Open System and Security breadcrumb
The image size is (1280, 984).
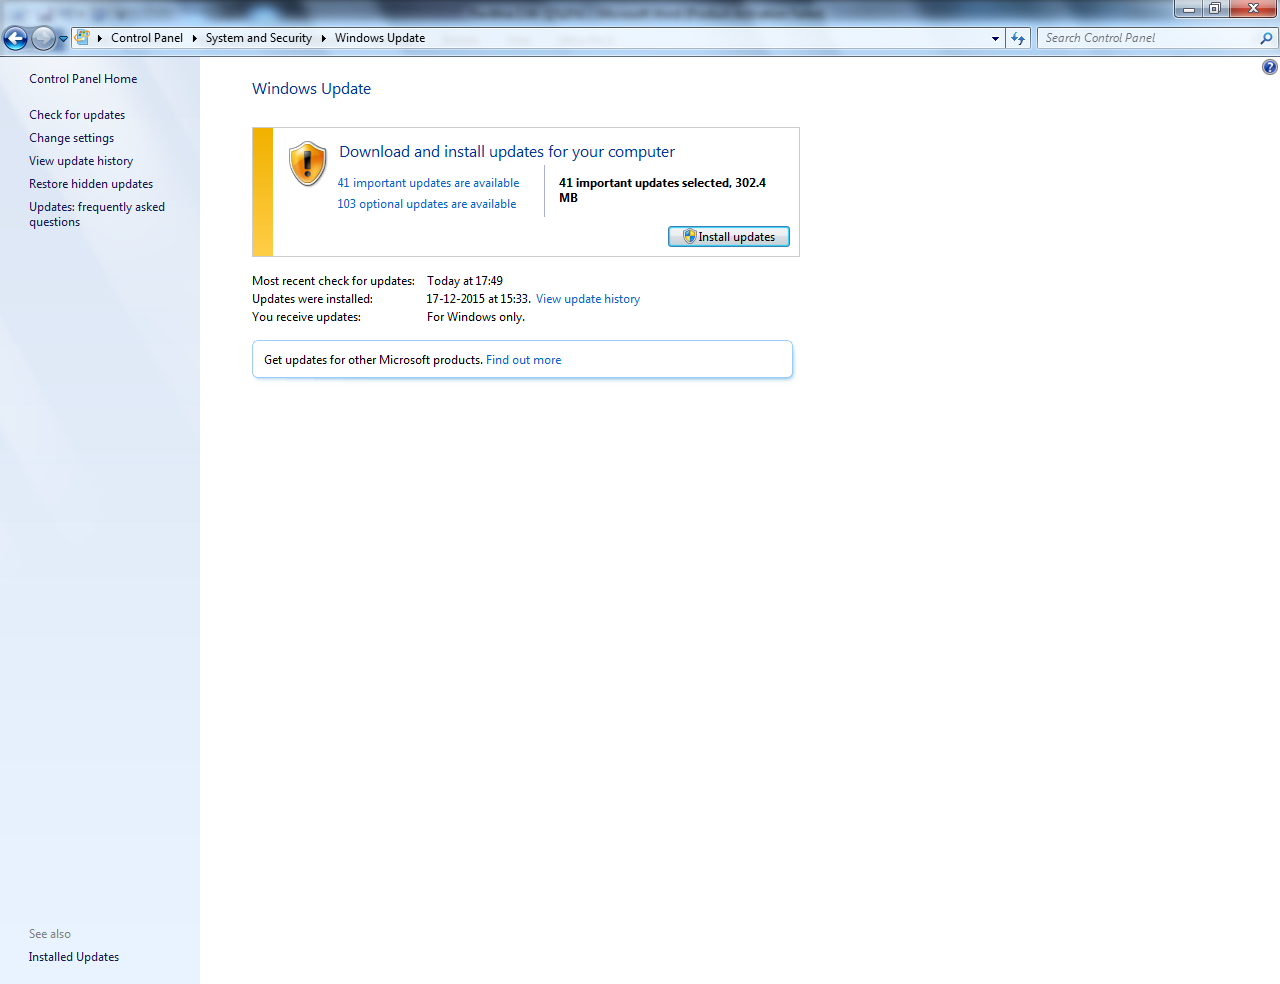(259, 38)
